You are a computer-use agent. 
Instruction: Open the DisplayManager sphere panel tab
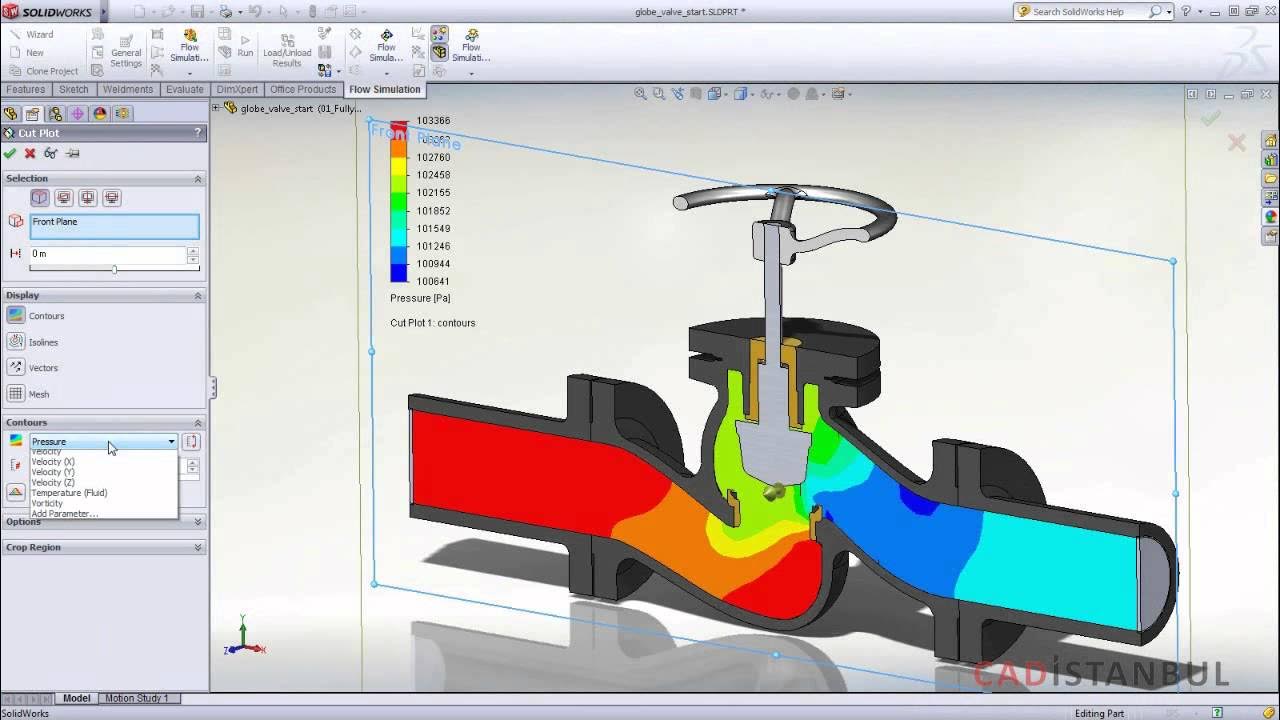pyautogui.click(x=100, y=114)
